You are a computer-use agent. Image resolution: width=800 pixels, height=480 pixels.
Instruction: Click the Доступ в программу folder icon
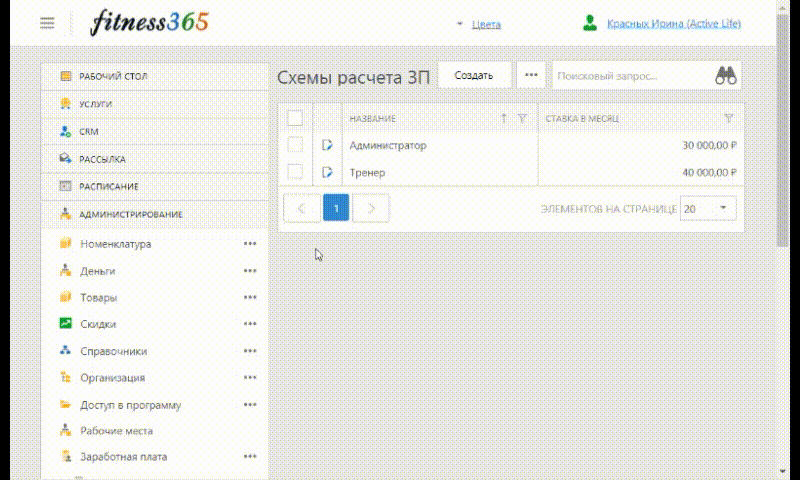65,405
